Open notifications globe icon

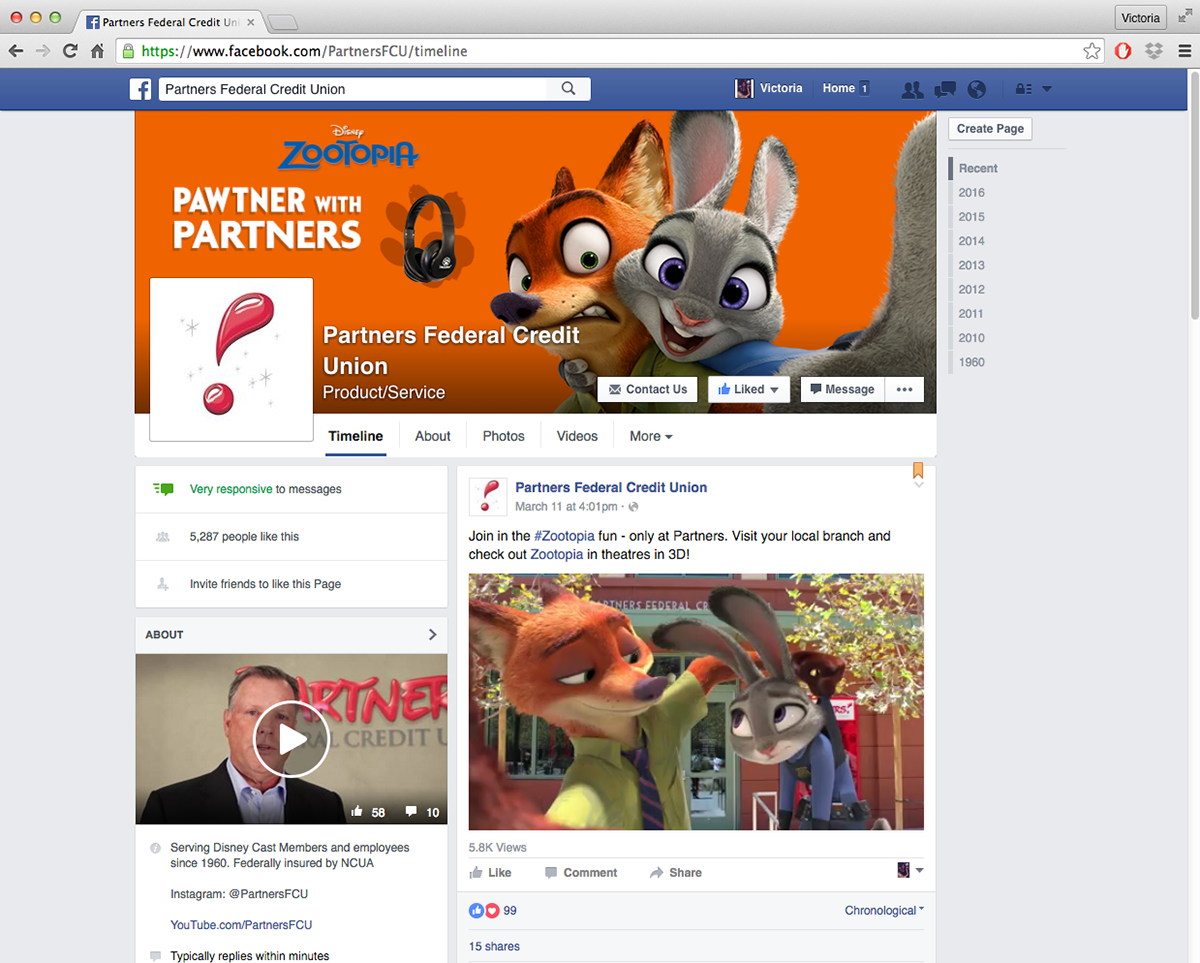pos(977,89)
